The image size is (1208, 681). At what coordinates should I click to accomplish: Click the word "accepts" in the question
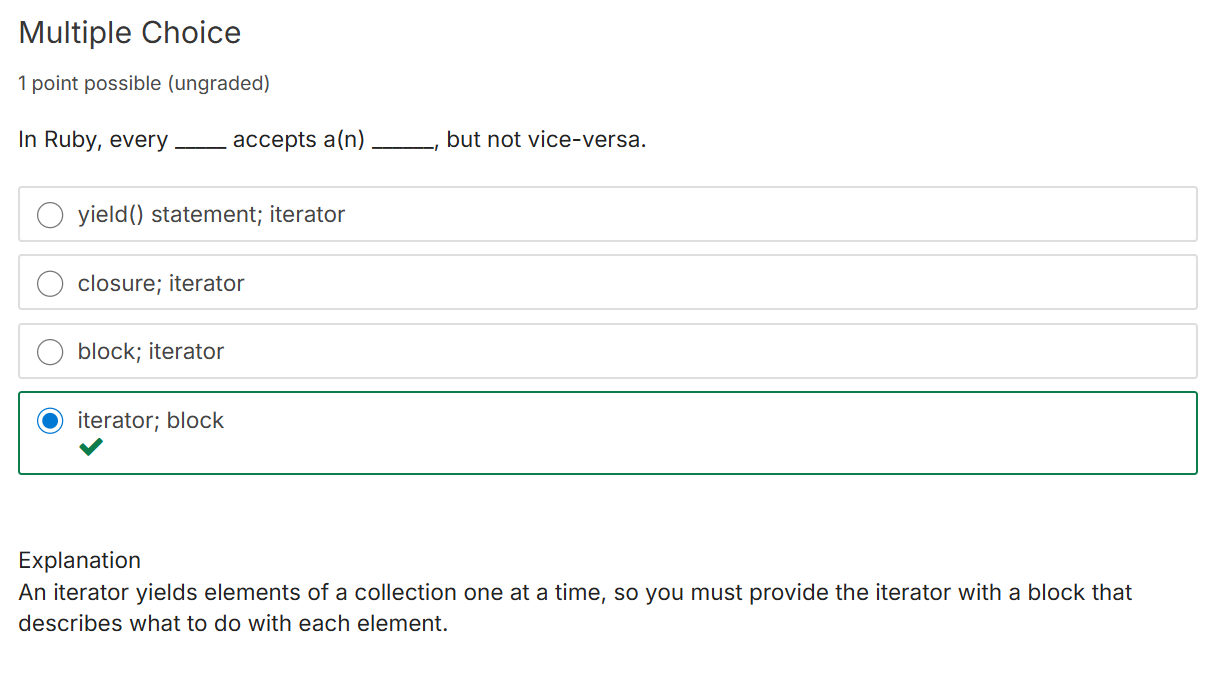(274, 140)
